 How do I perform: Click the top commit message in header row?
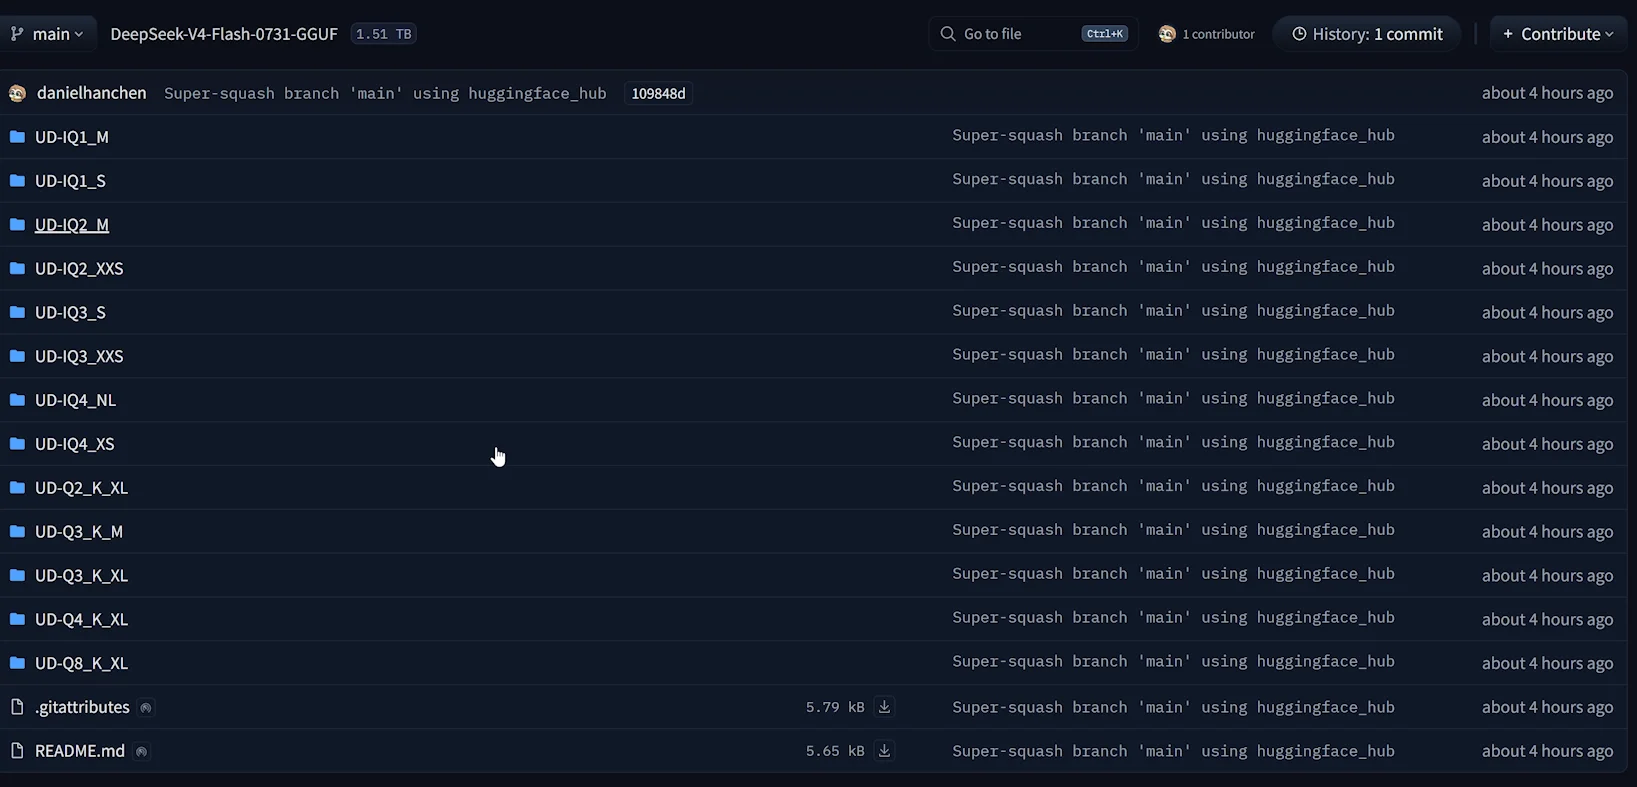385,93
